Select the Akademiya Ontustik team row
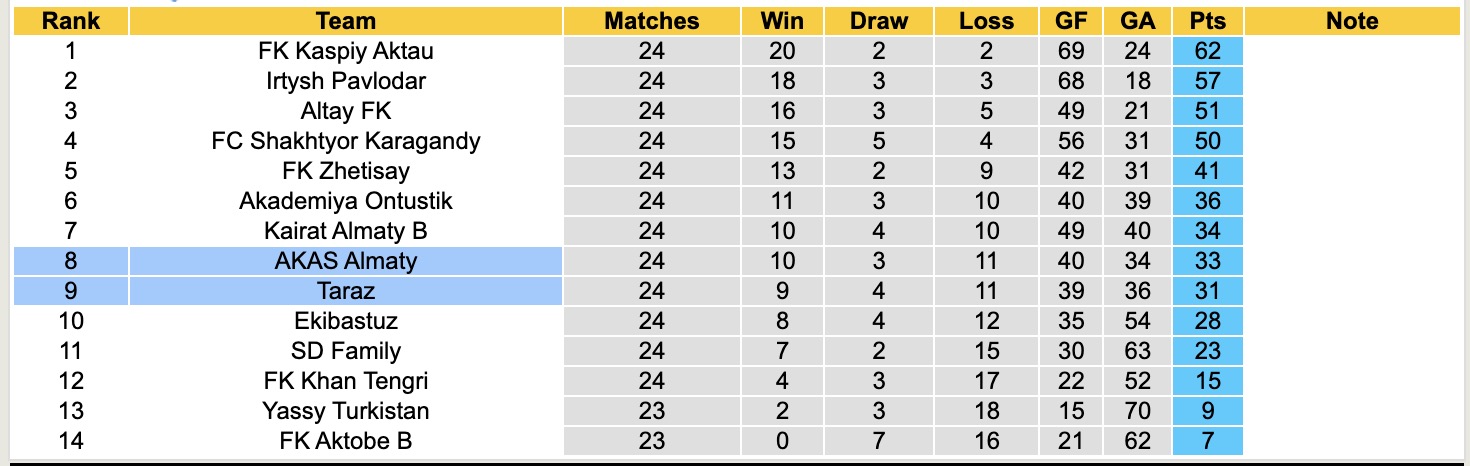The image size is (1470, 466). [345, 201]
